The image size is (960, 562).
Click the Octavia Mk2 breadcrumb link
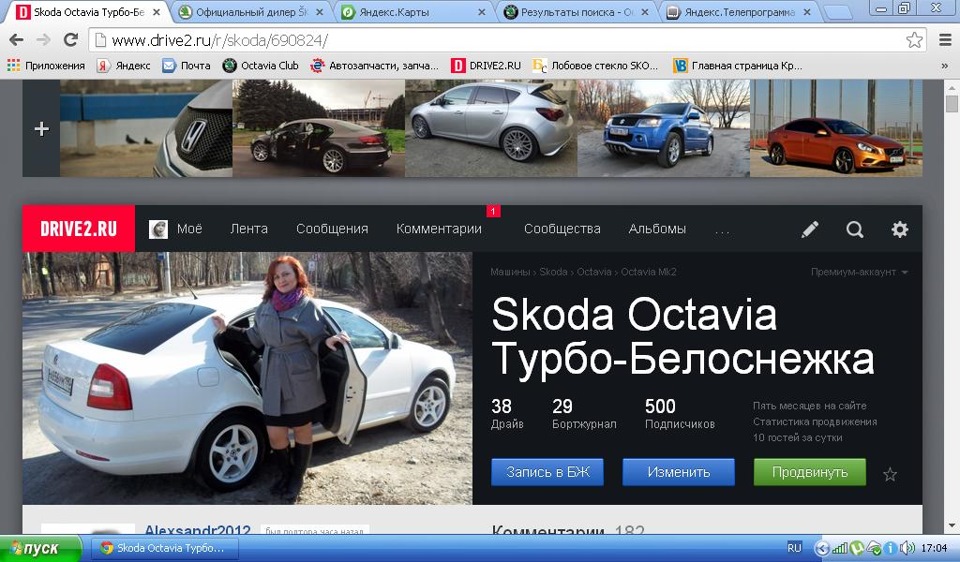coord(648,272)
